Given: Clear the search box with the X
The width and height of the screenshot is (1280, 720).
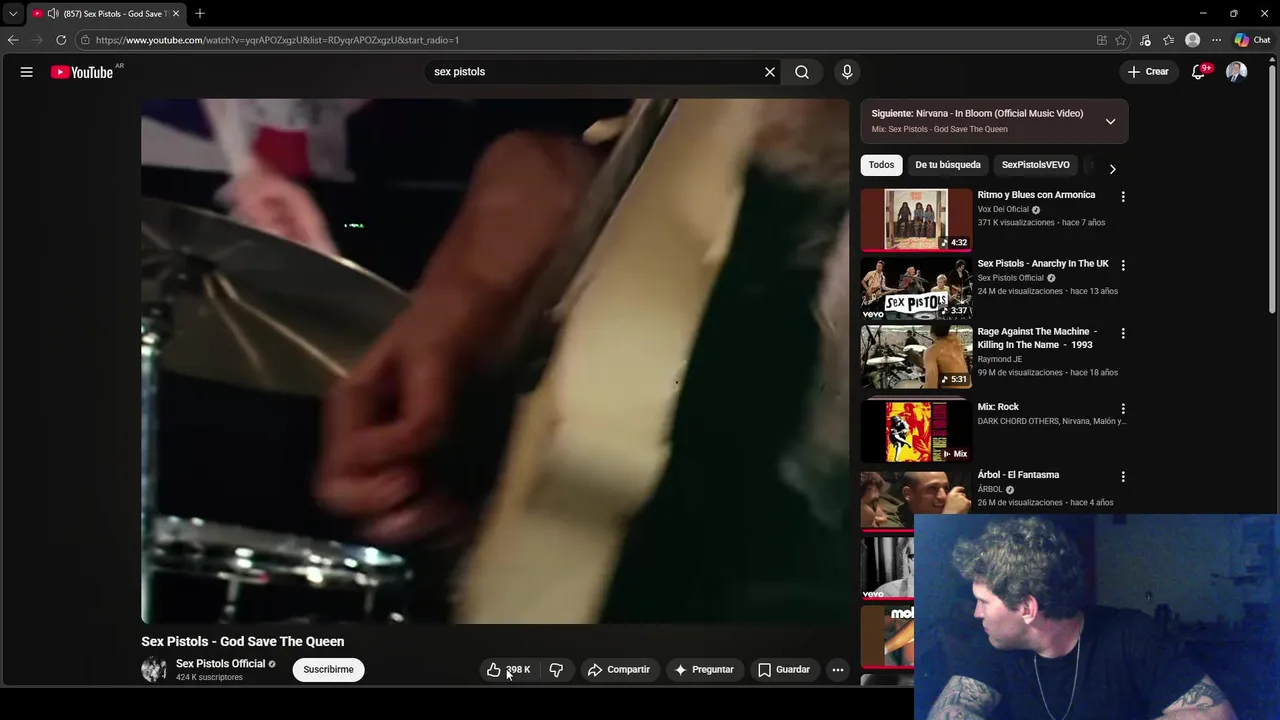Looking at the screenshot, I should (770, 72).
